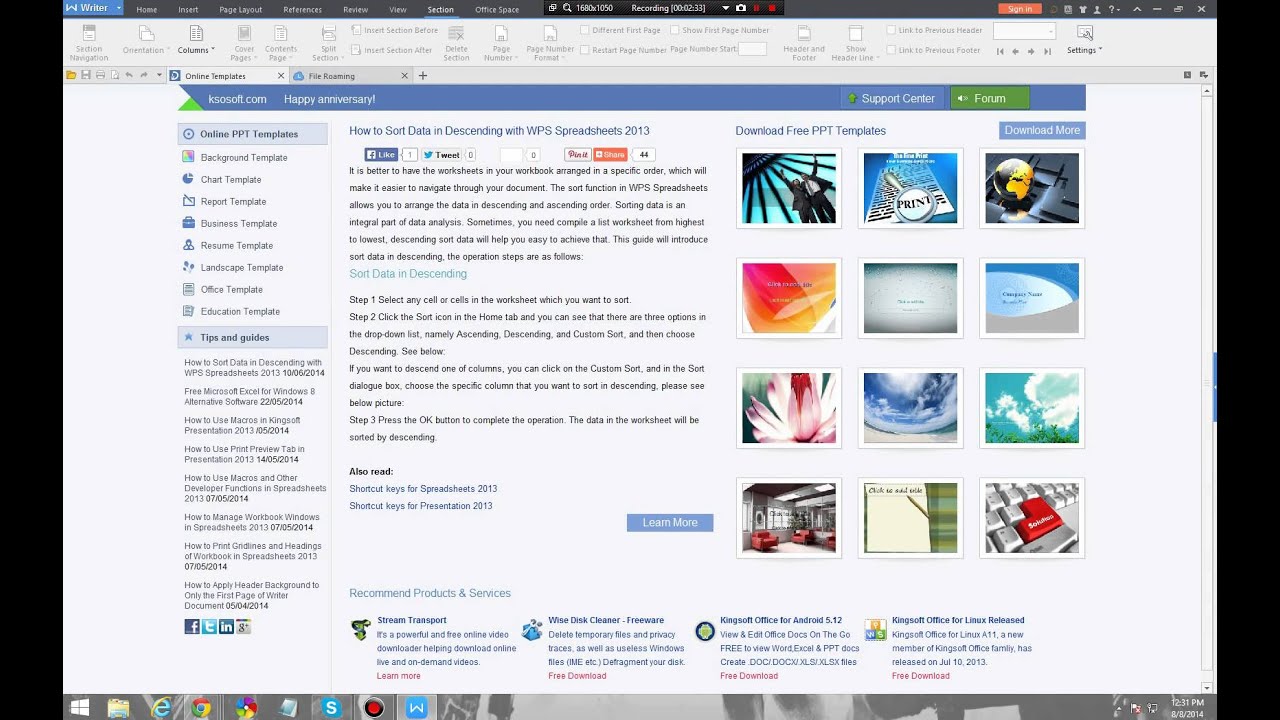Open Internet Explorer from the taskbar
This screenshot has width=1280, height=720.
tap(160, 708)
